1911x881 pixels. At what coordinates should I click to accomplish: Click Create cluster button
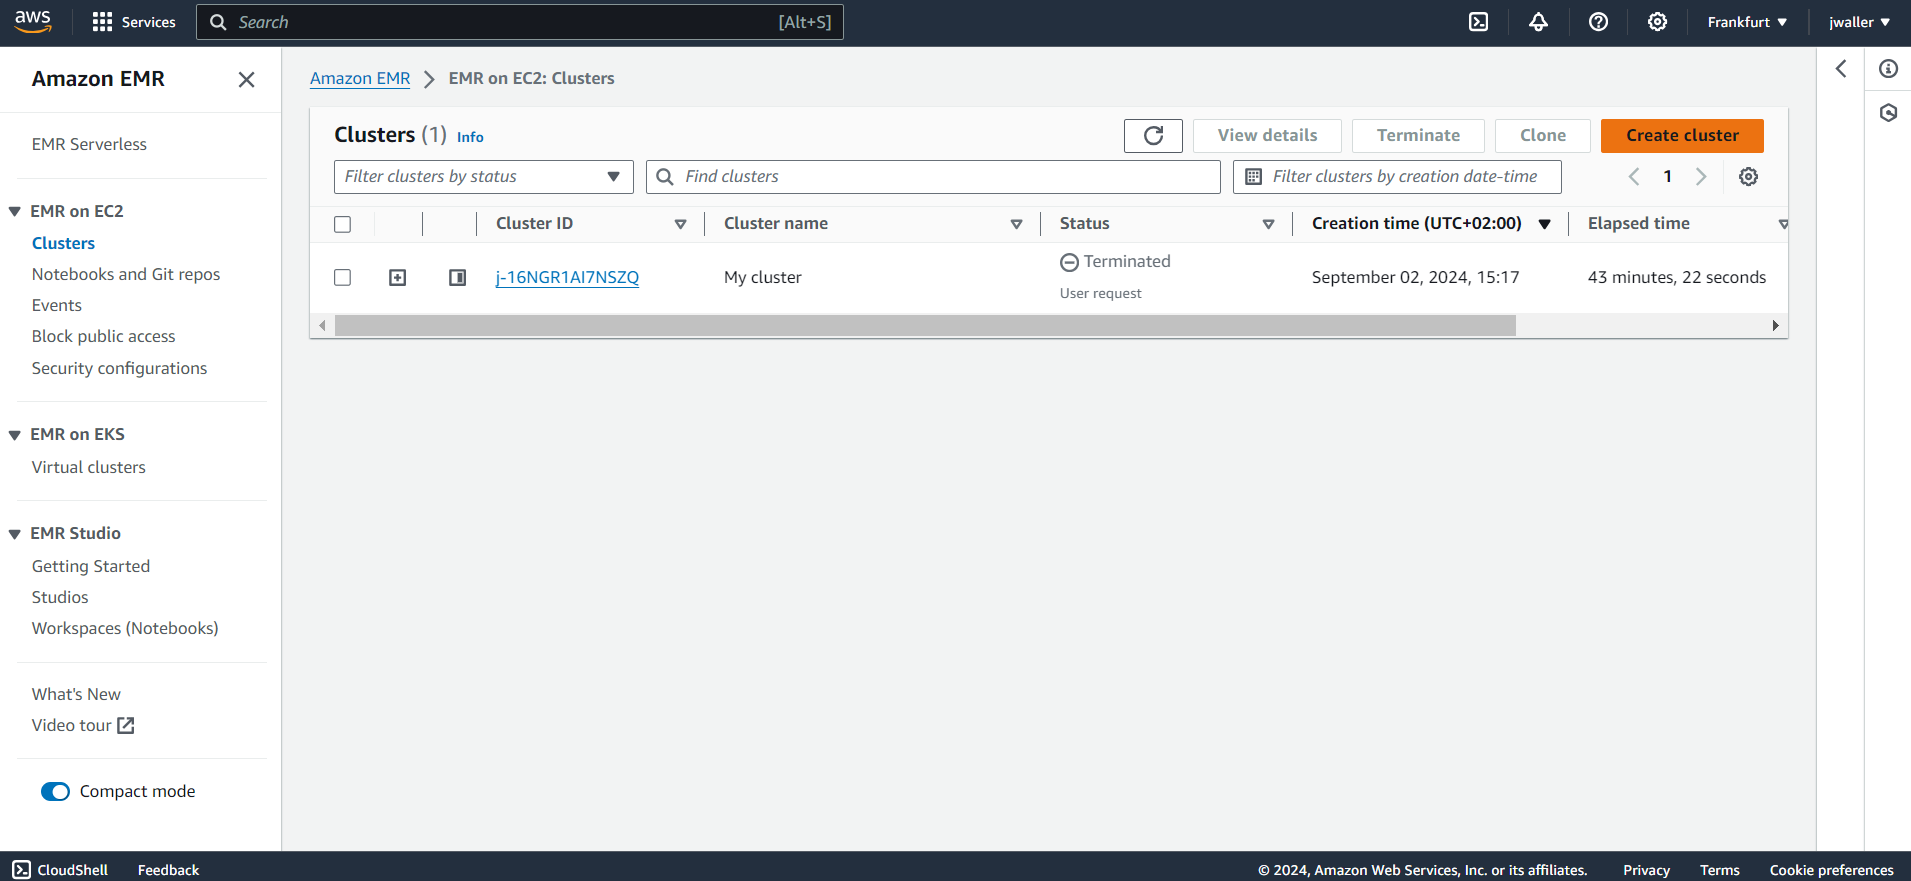(1682, 136)
